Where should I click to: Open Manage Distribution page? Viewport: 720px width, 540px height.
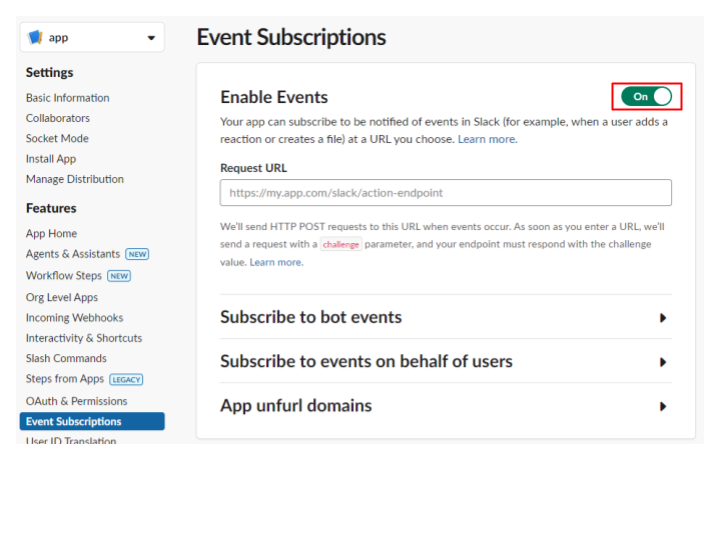pyautogui.click(x=75, y=179)
